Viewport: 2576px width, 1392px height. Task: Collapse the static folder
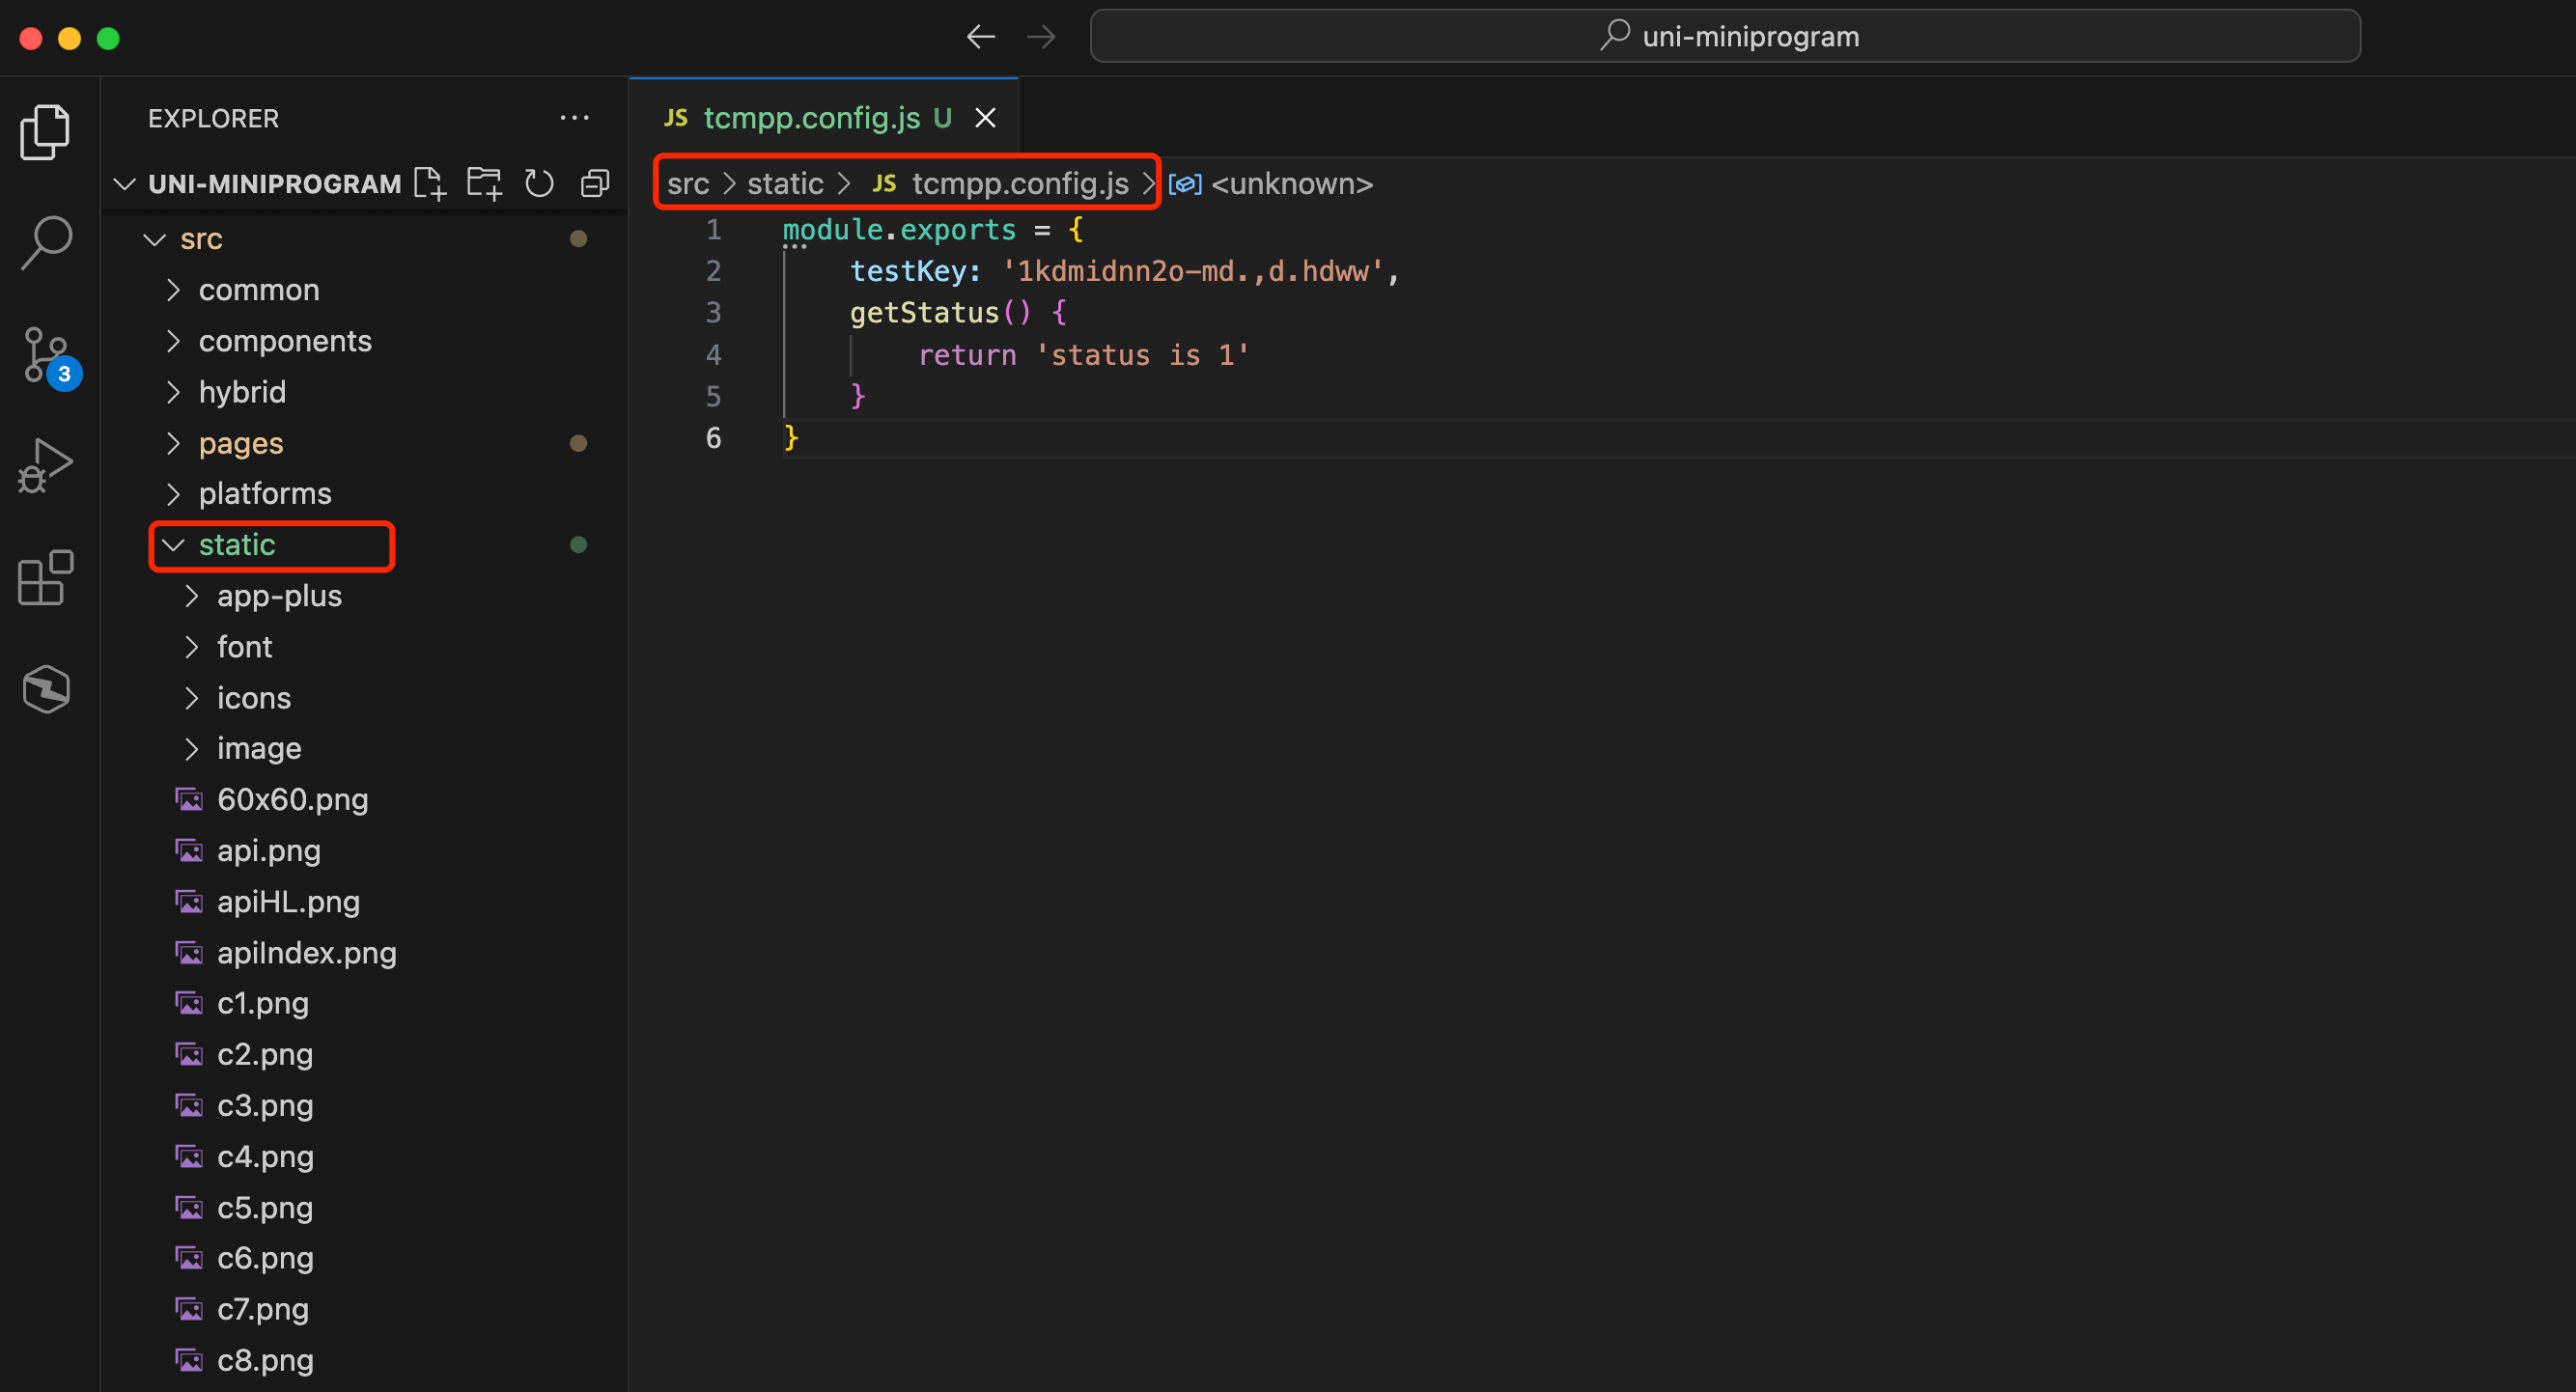[236, 545]
